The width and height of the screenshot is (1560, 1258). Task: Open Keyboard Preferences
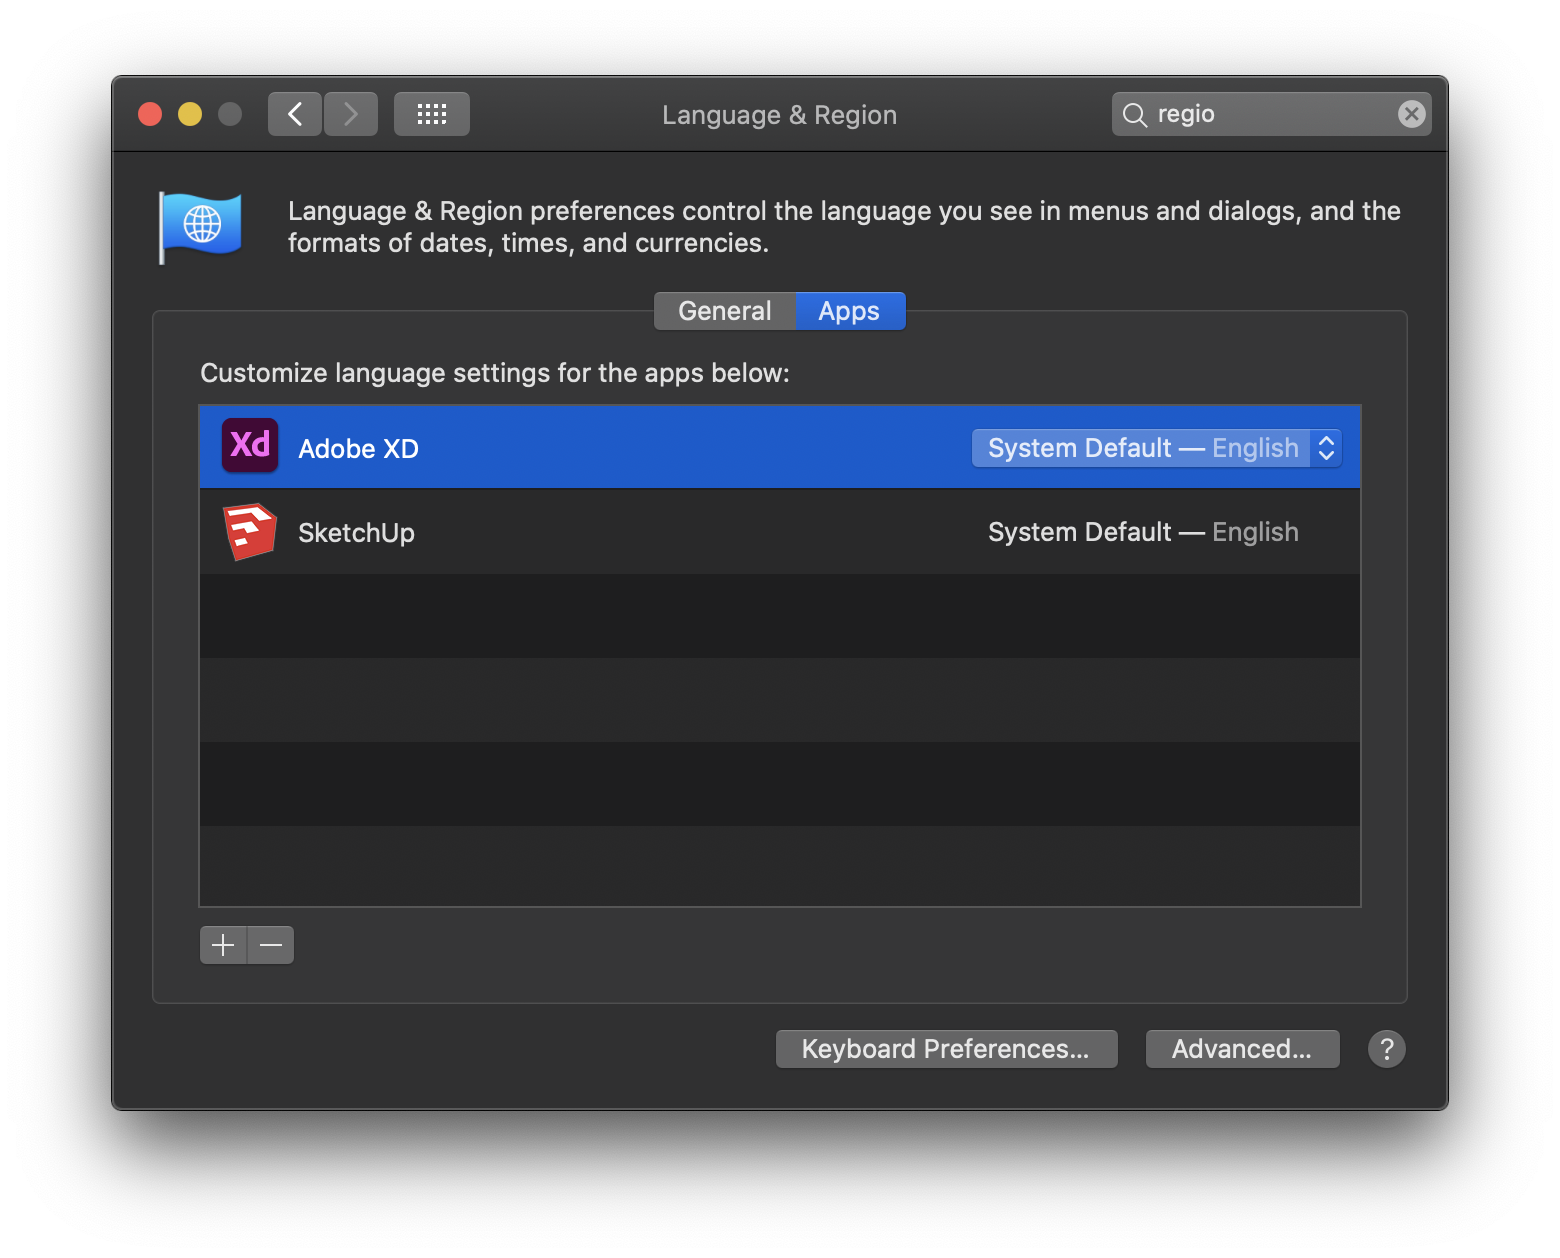(x=946, y=1048)
